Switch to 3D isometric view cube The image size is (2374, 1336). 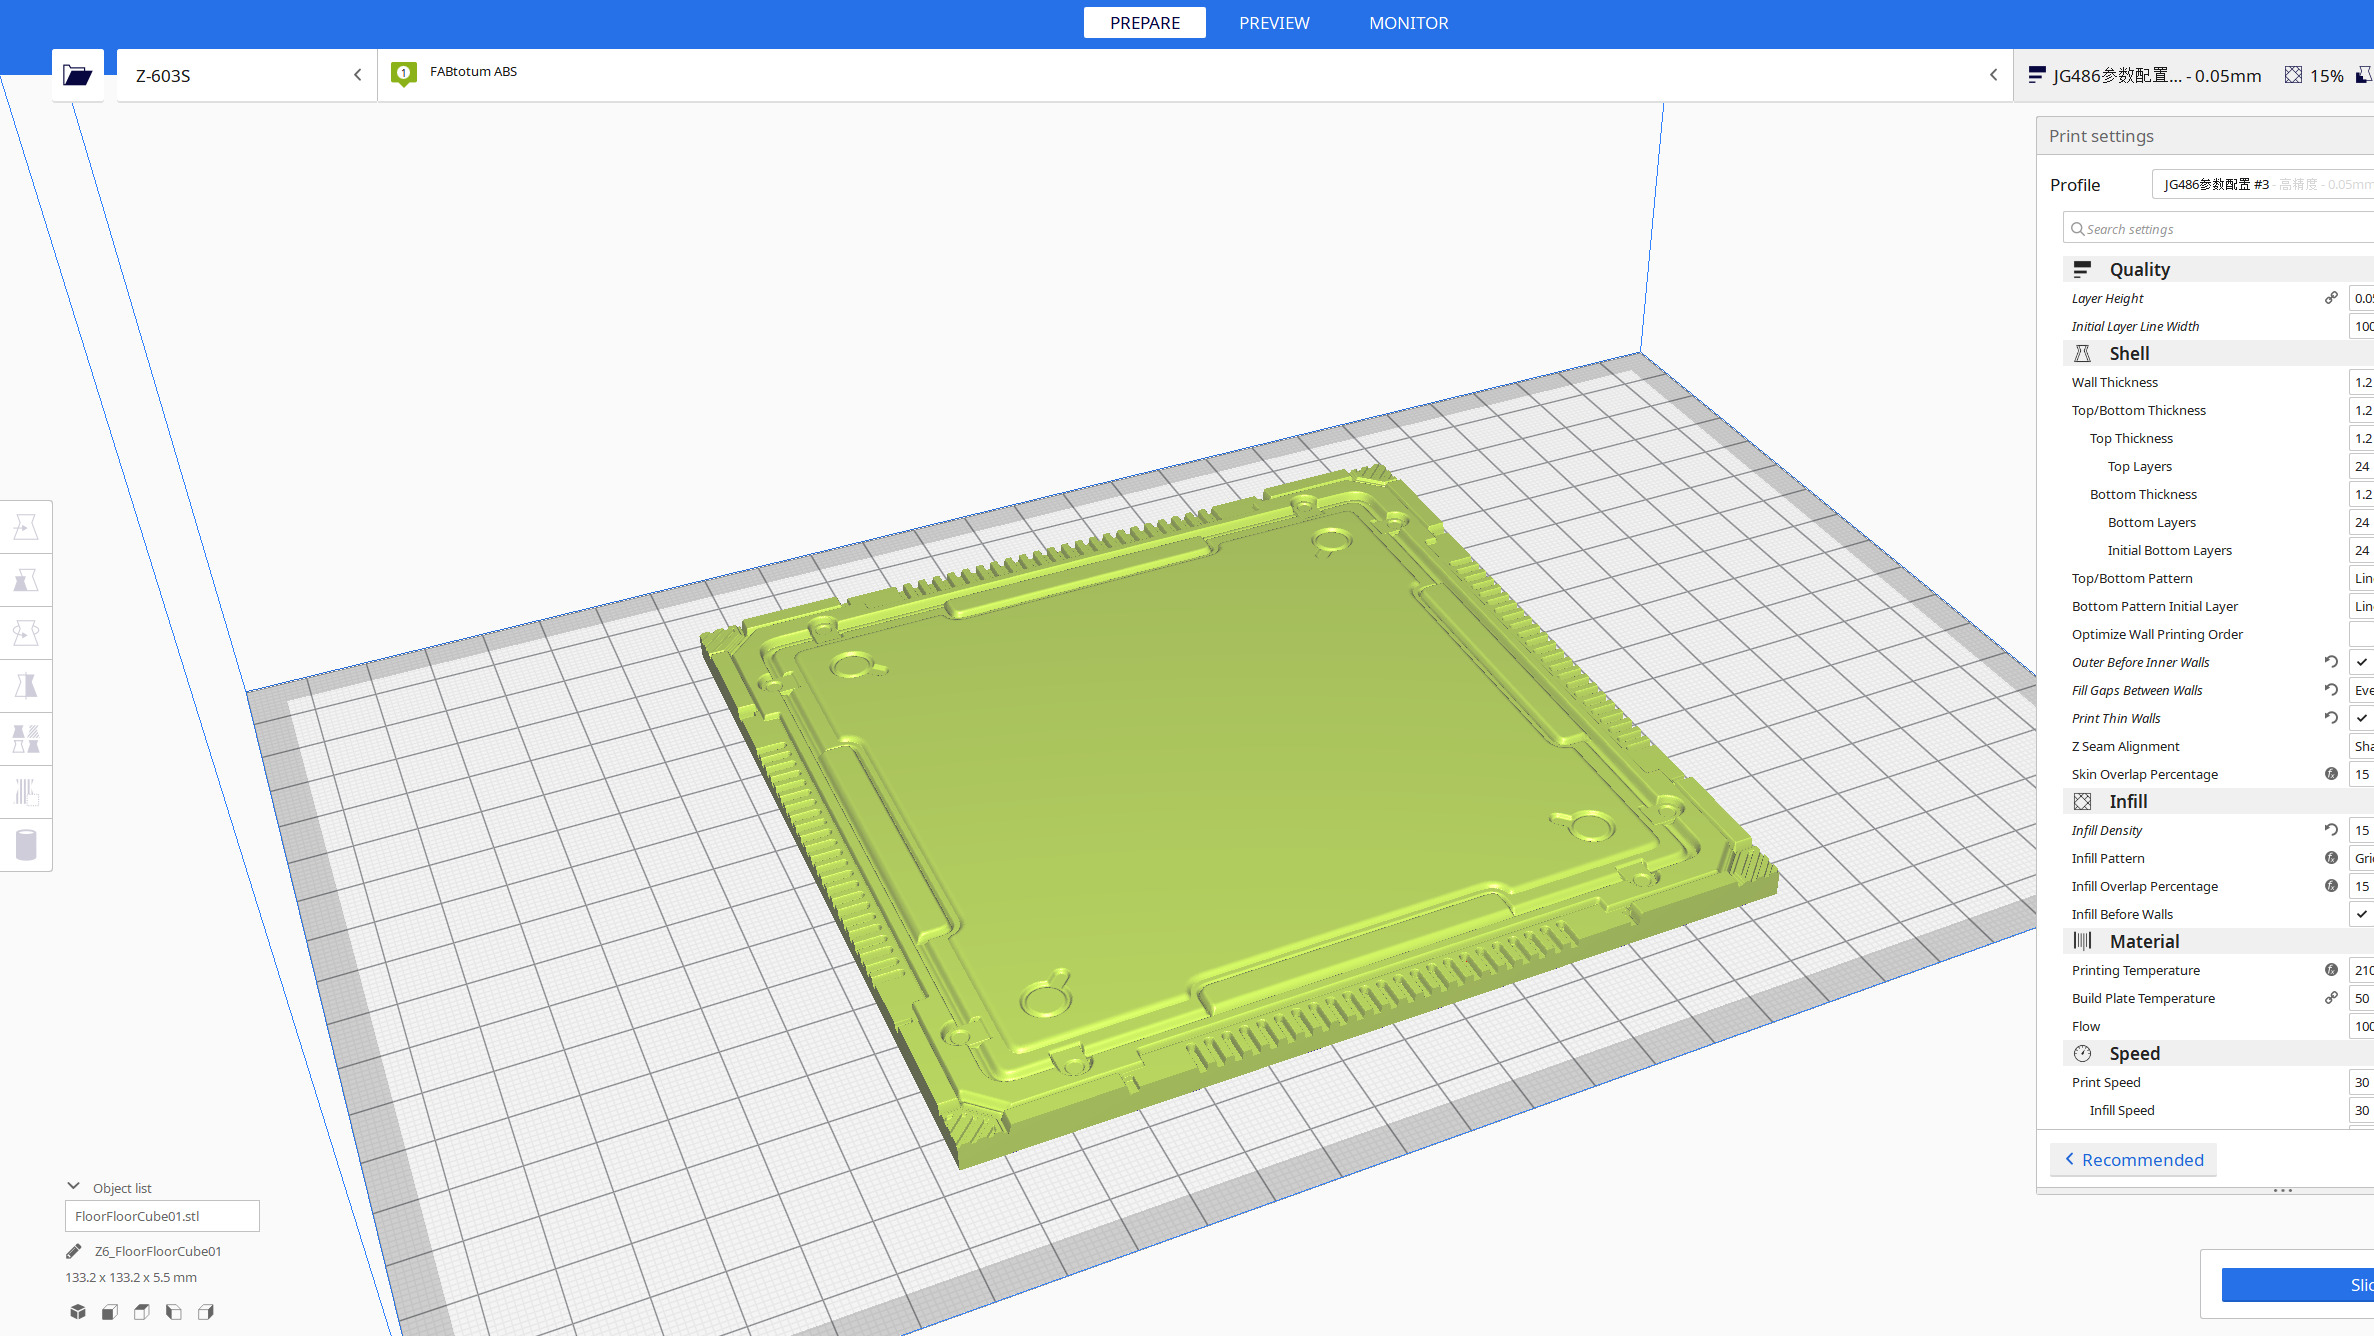pyautogui.click(x=78, y=1312)
